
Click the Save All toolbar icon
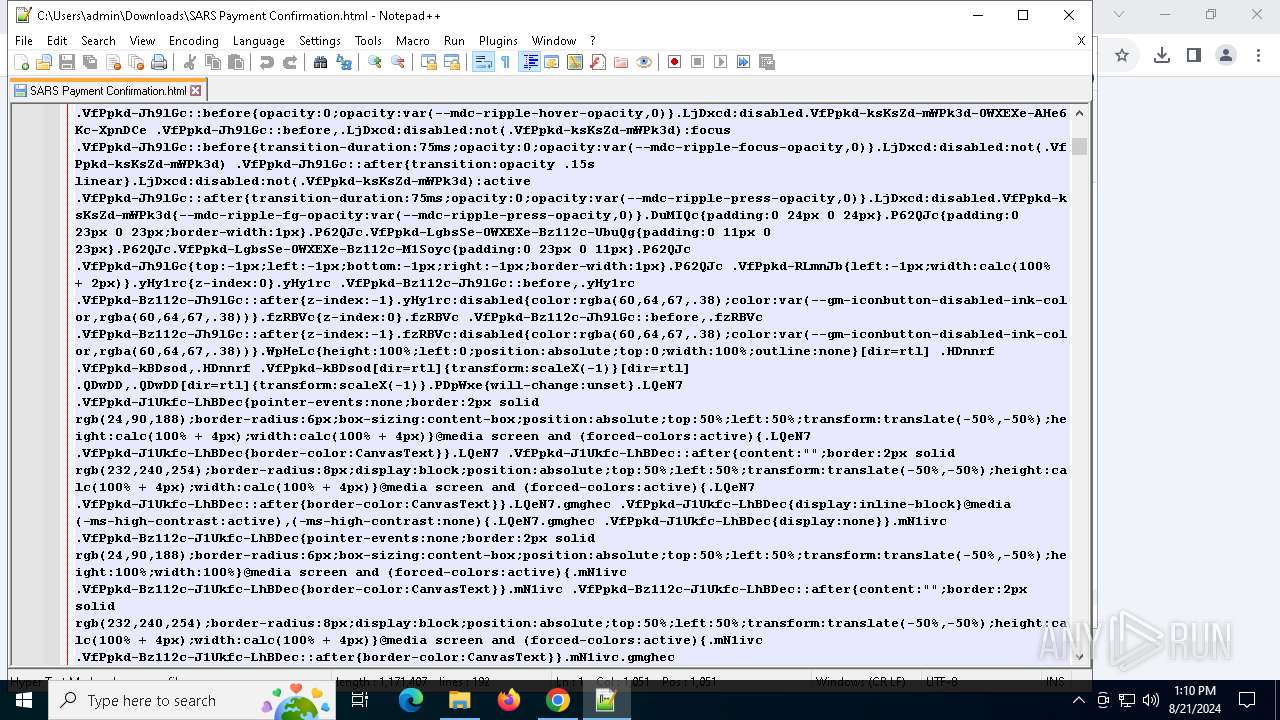[x=90, y=62]
